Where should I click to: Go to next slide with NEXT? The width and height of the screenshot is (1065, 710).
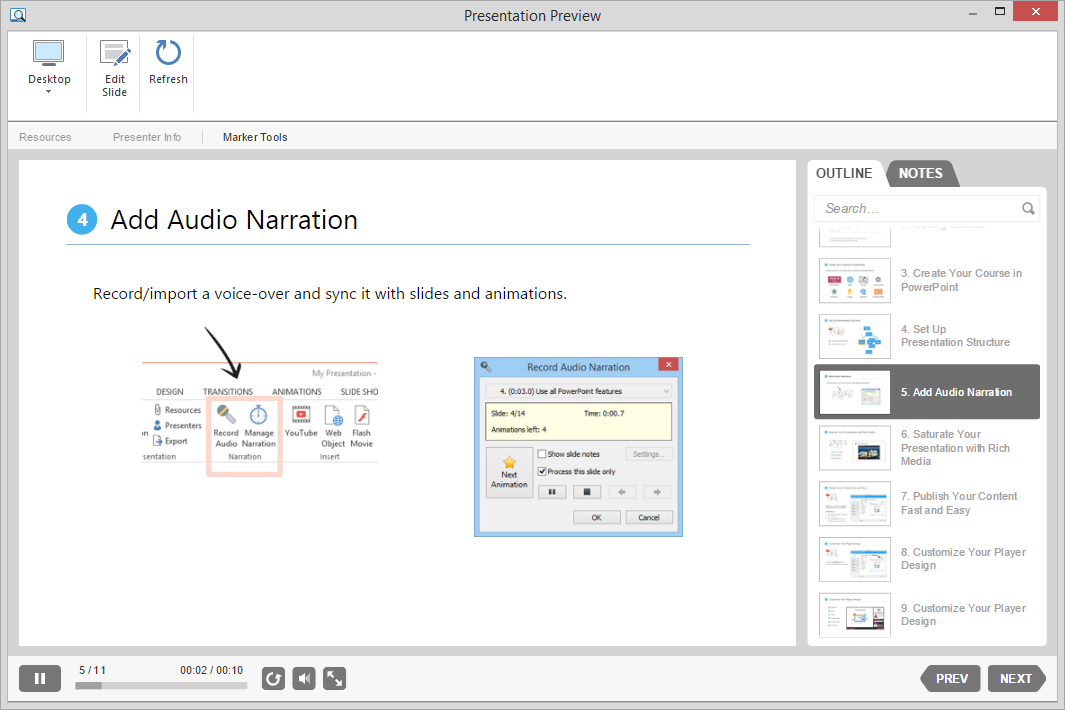coord(1015,679)
